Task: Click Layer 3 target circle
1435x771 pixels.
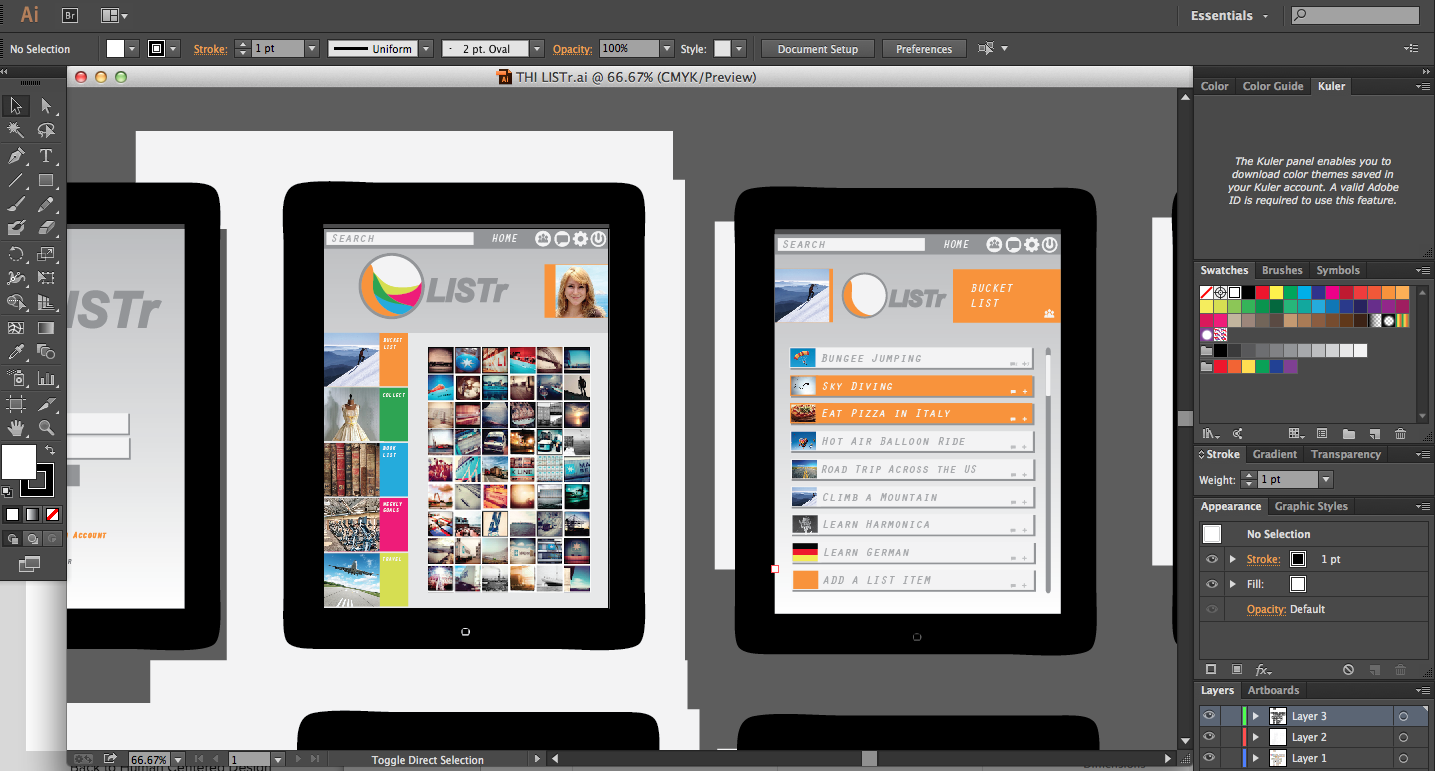Action: [1403, 716]
